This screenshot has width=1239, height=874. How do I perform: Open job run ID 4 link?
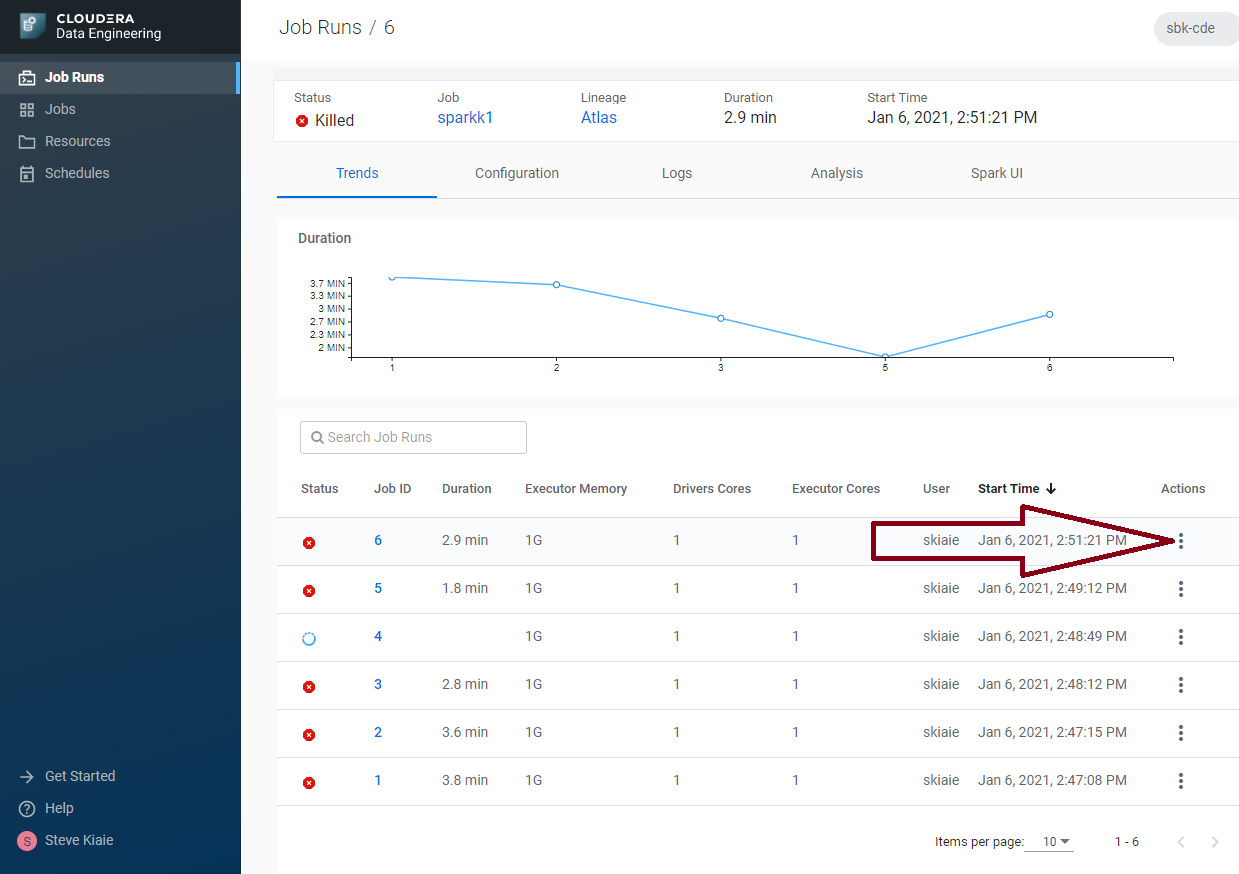(x=378, y=637)
